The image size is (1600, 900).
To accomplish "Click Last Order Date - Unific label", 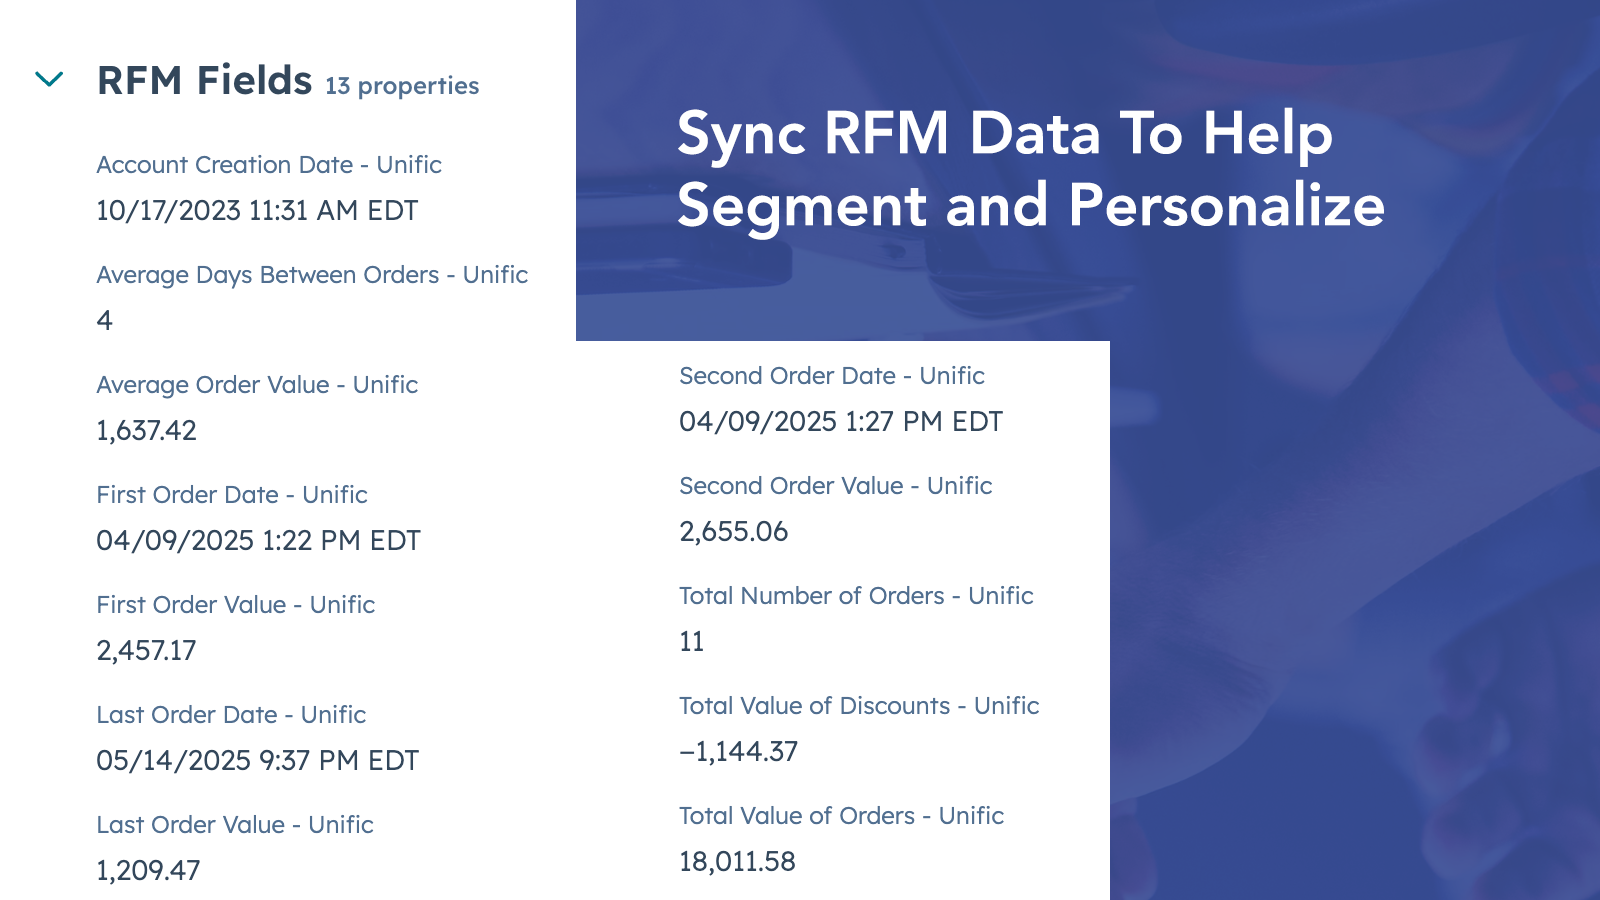I will tap(231, 715).
